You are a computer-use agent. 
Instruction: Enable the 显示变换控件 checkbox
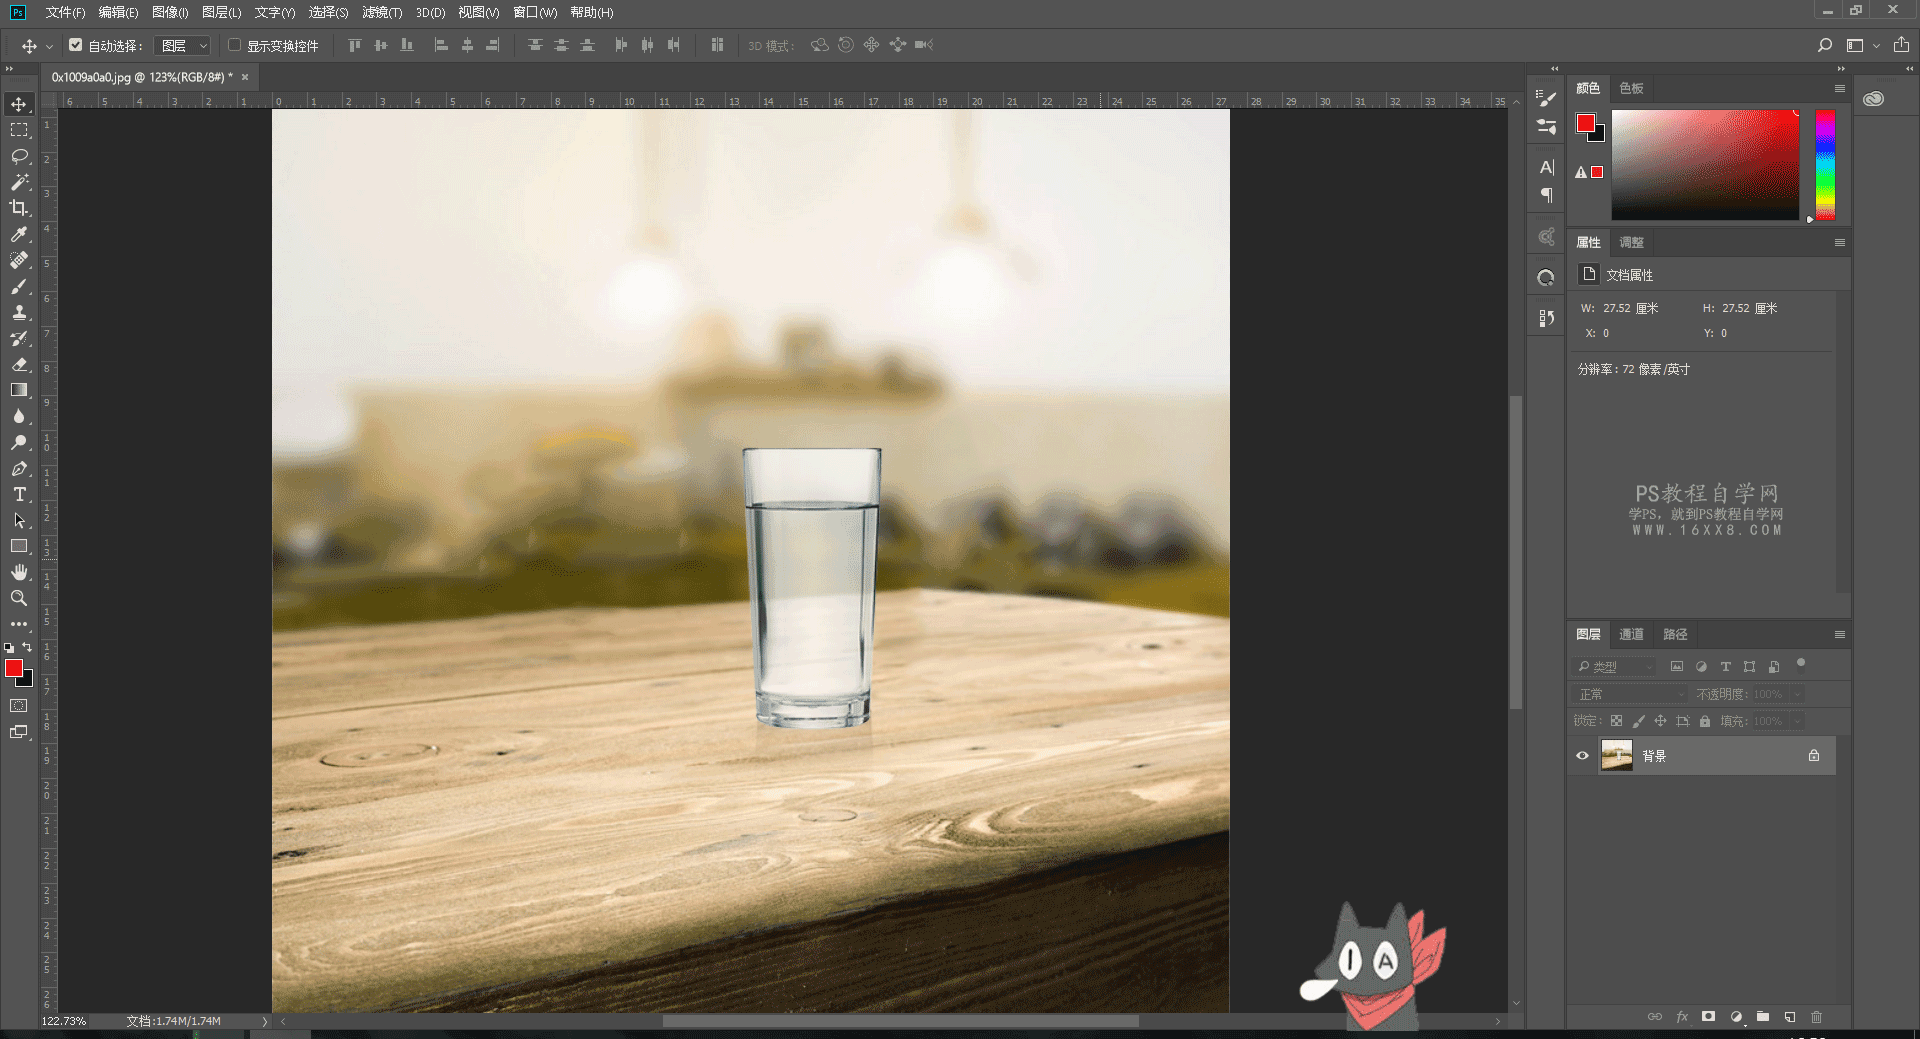[235, 45]
